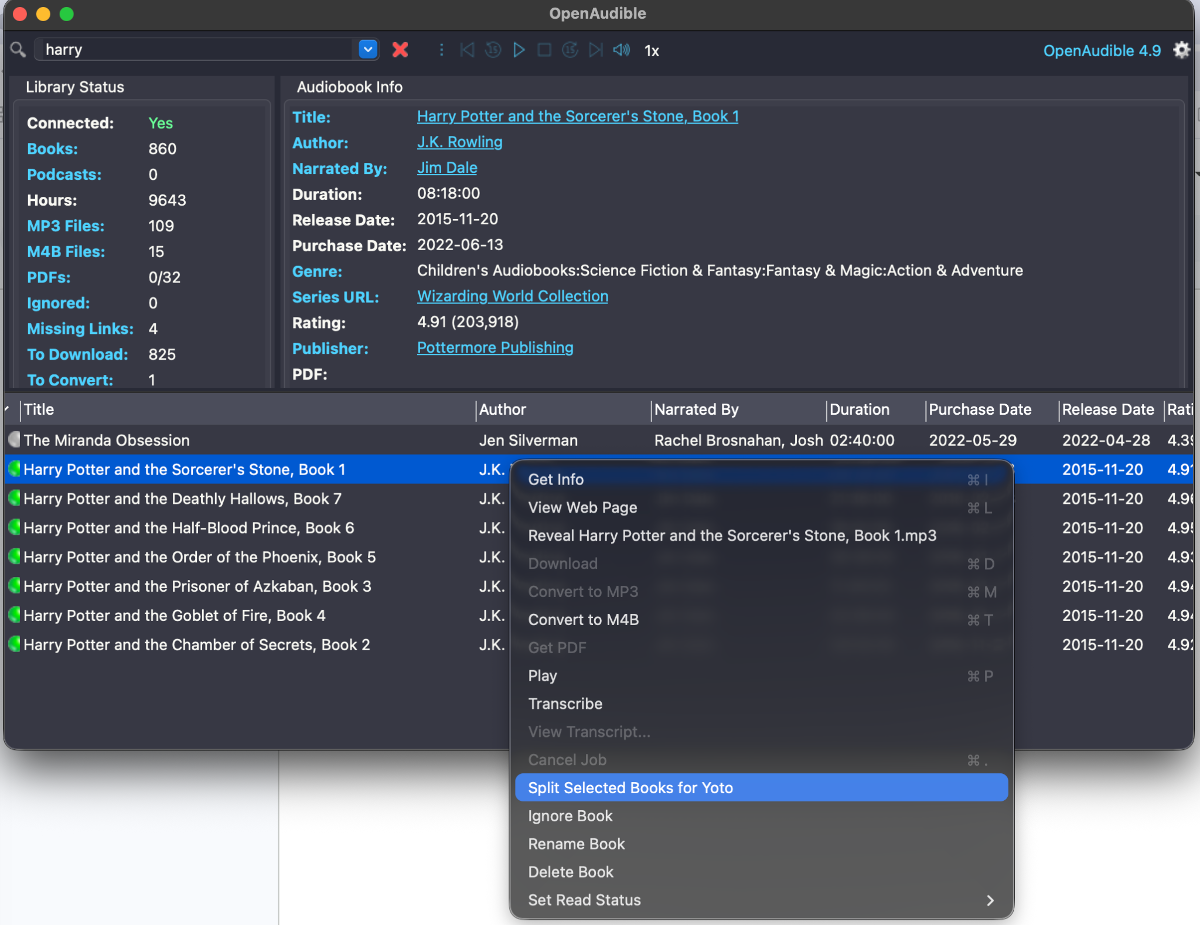
Task: Click the green status icon beside Goblet of Fire
Action: (x=14, y=616)
